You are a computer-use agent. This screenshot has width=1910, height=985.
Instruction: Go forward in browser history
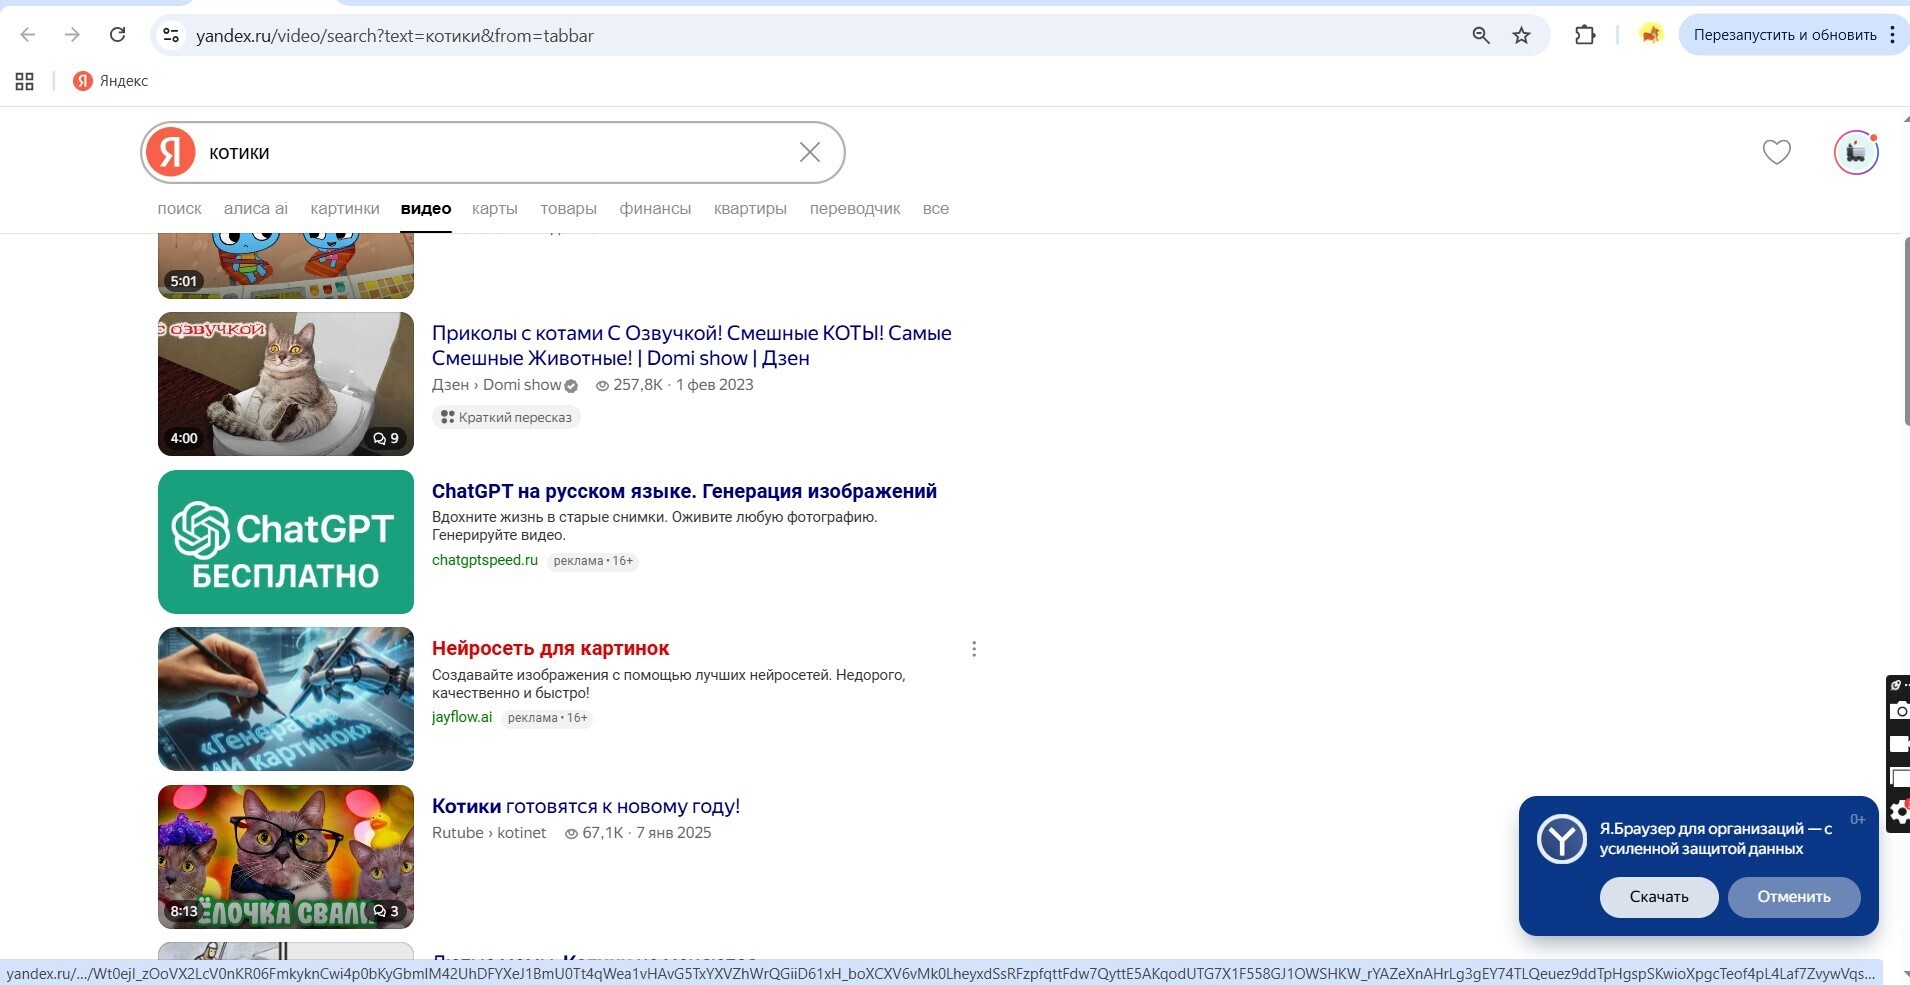click(x=72, y=35)
